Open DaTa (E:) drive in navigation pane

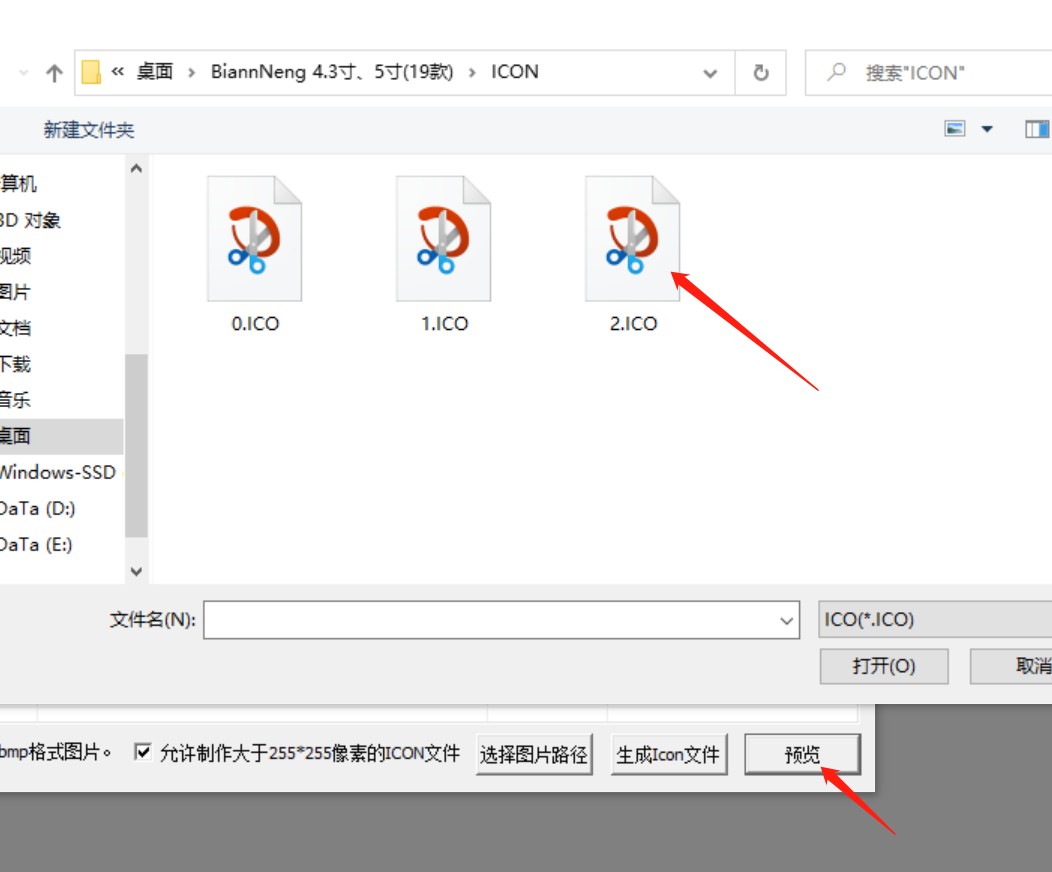click(x=36, y=544)
